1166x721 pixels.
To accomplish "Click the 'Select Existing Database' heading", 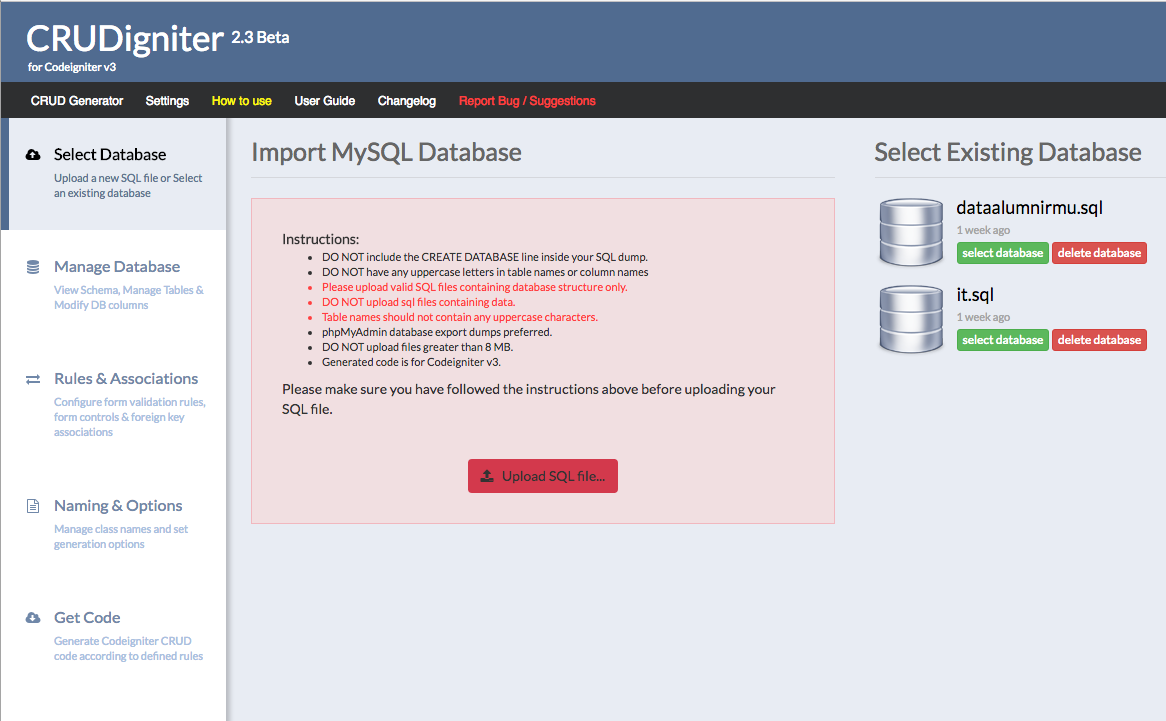I will coord(1008,152).
